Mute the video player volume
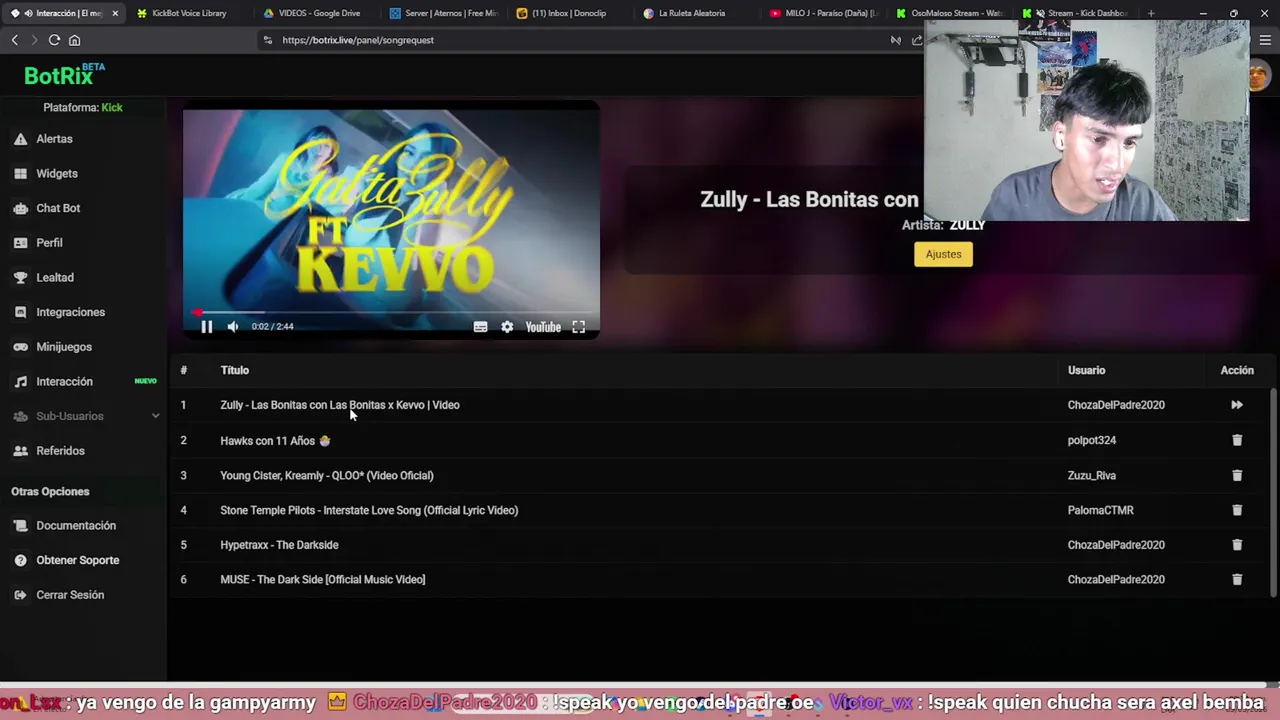Image resolution: width=1280 pixels, height=720 pixels. tap(233, 327)
